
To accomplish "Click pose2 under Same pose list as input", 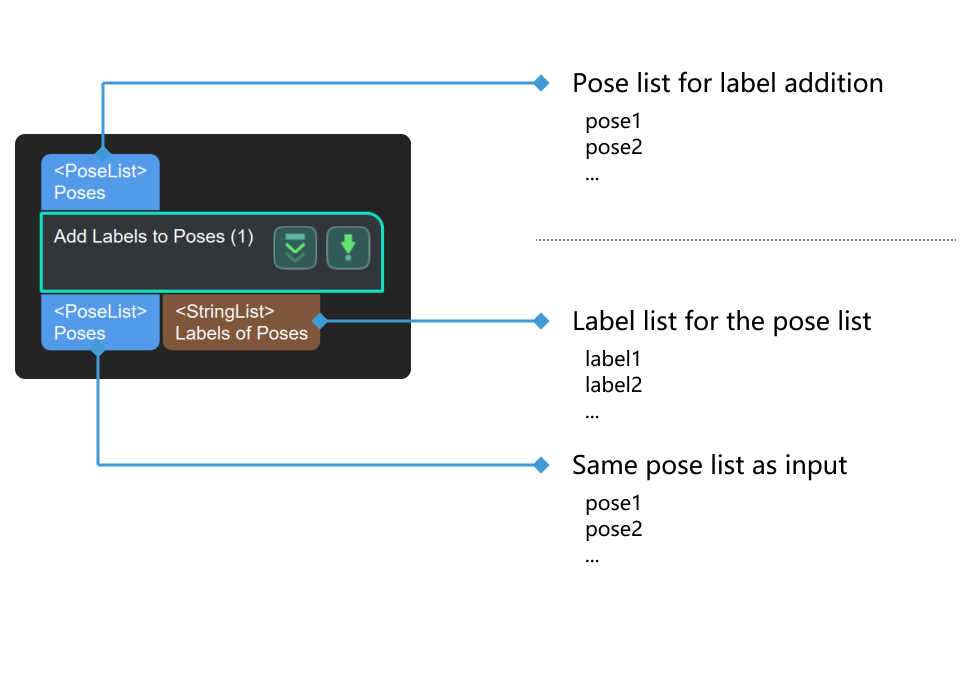I will point(613,529).
